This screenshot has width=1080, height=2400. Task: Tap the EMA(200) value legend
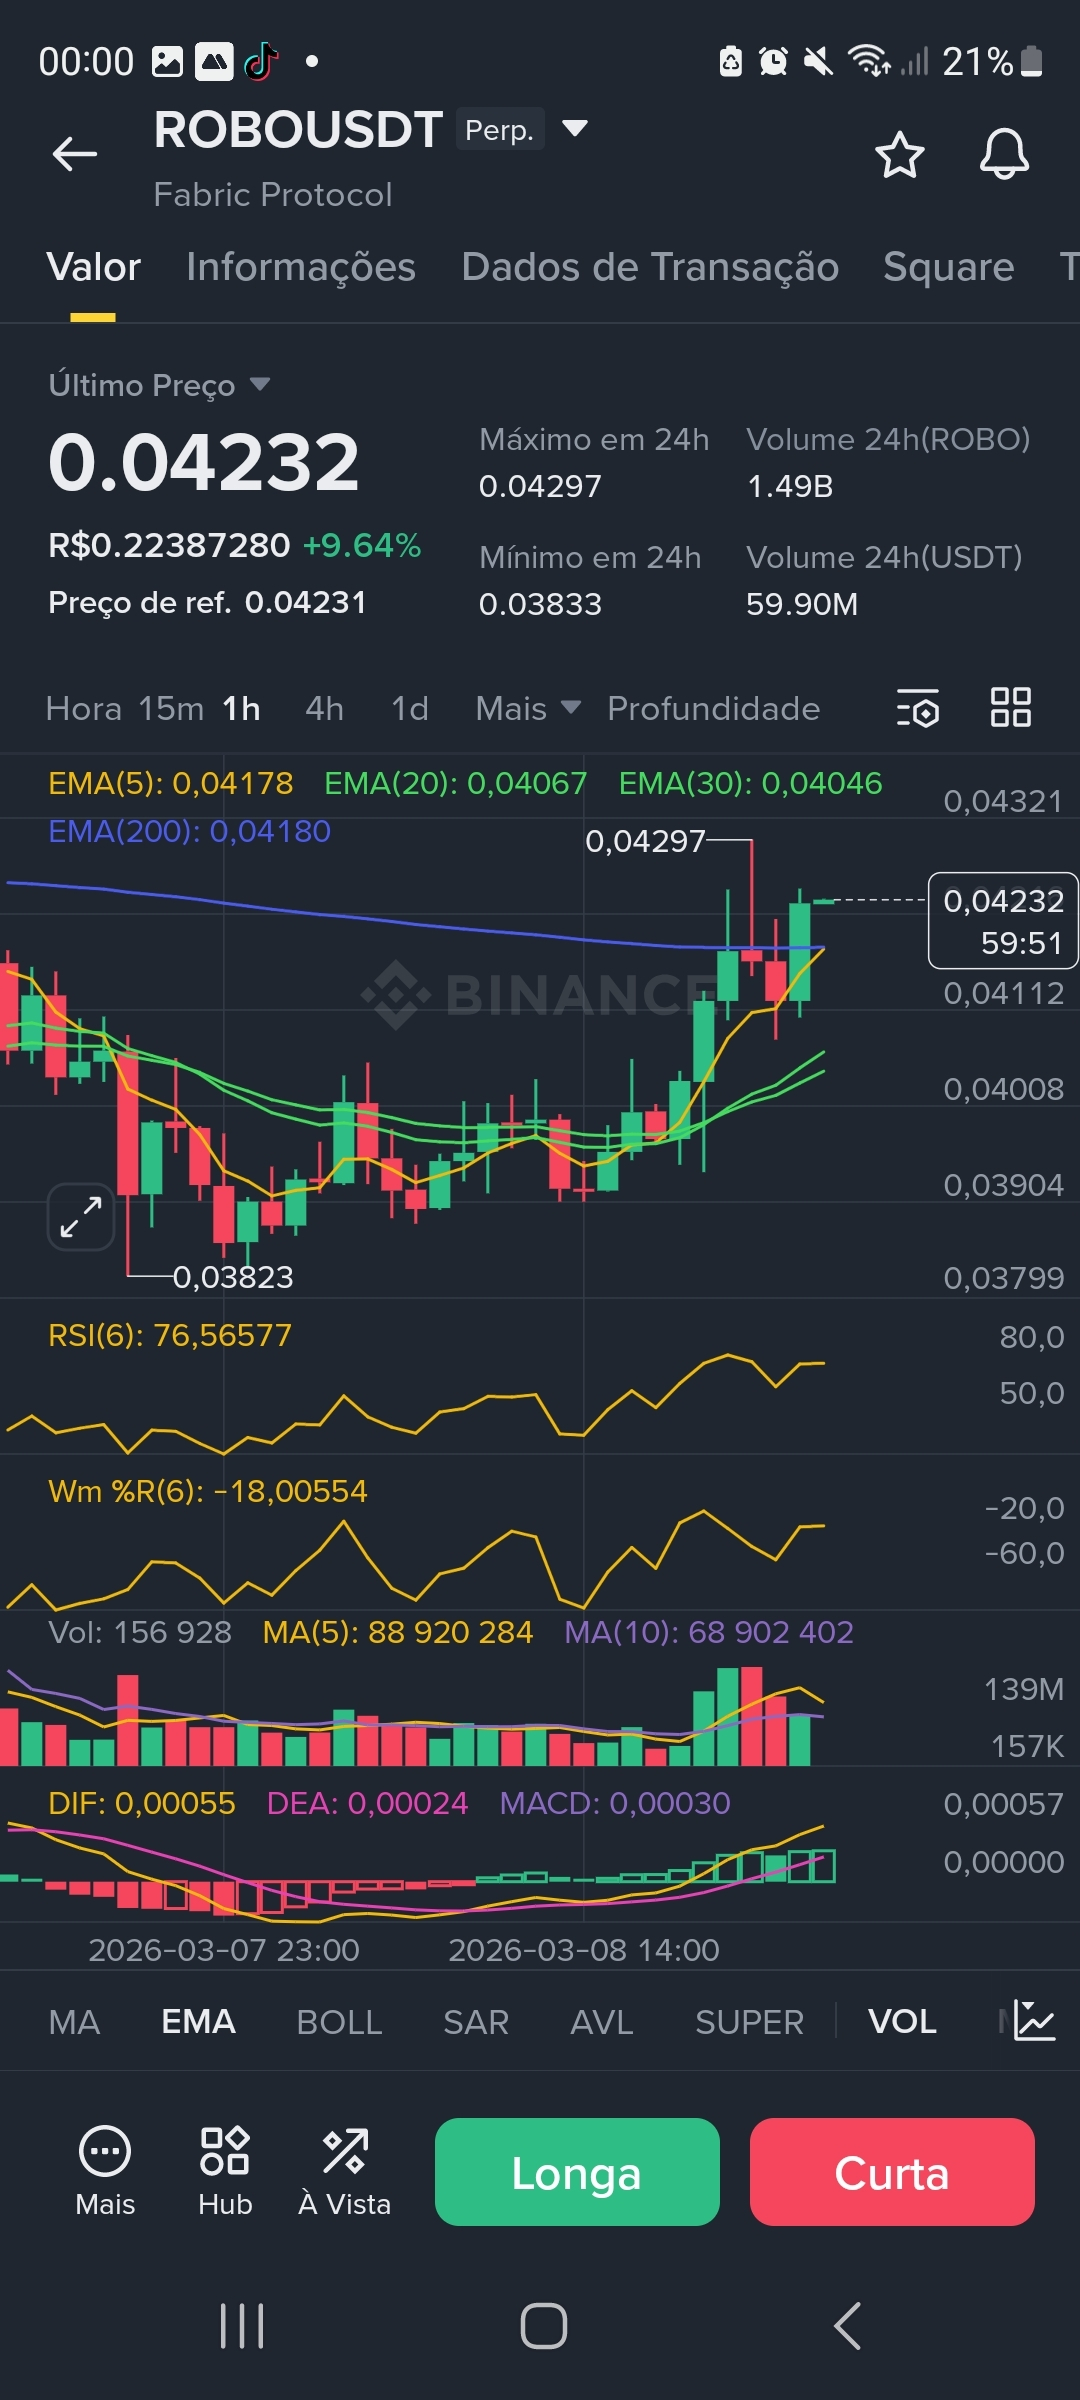click(x=190, y=831)
